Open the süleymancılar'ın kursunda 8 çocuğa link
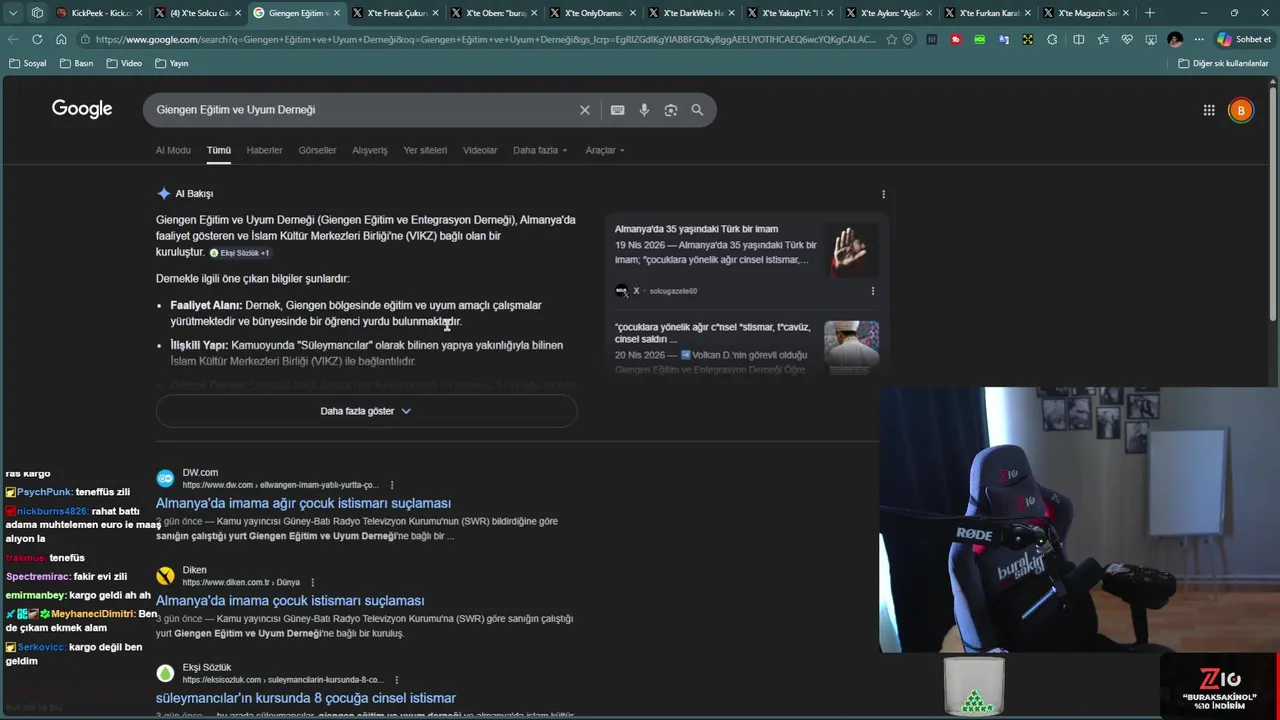The height and width of the screenshot is (720, 1280). 306,698
